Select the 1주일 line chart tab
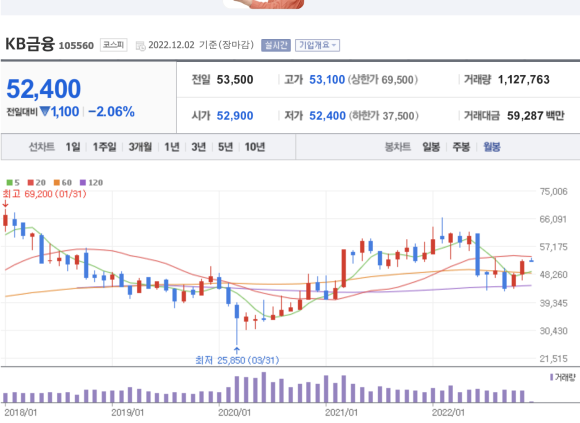Screen dimensions: 580x423 coord(104,147)
